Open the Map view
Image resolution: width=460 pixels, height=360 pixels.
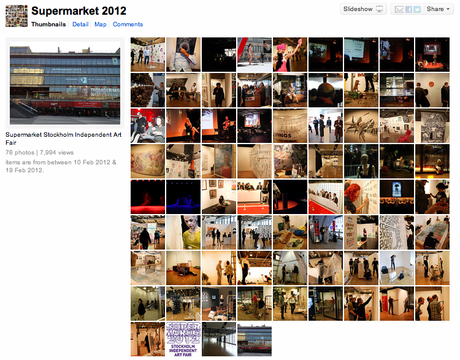pos(100,24)
